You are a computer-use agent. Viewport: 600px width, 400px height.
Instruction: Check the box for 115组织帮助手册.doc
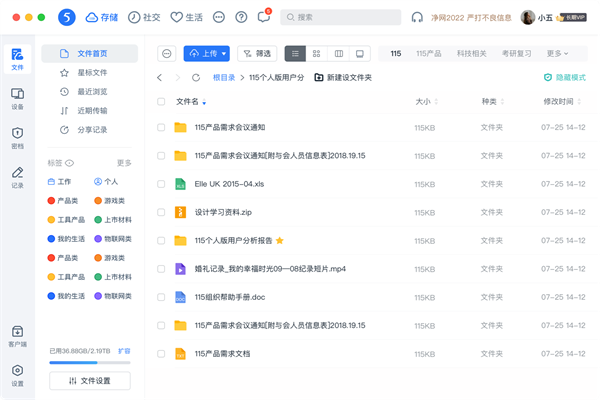[161, 297]
